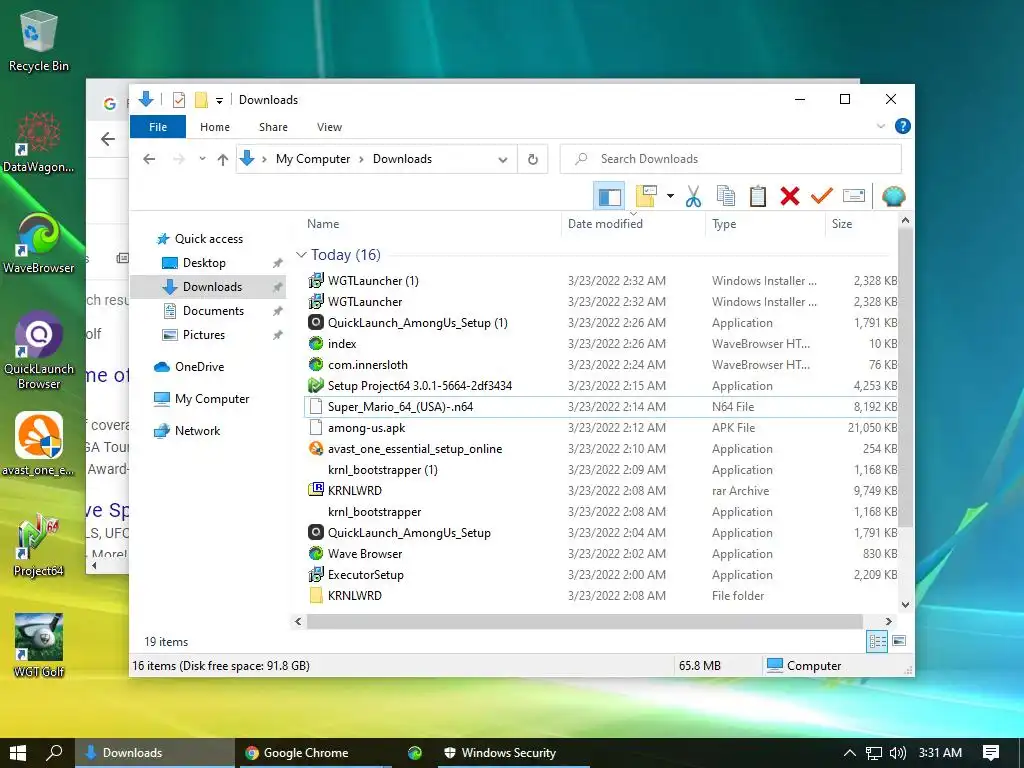Screen dimensions: 1024x768
Task: Toggle the preview pane icon in toolbar
Action: (x=609, y=197)
